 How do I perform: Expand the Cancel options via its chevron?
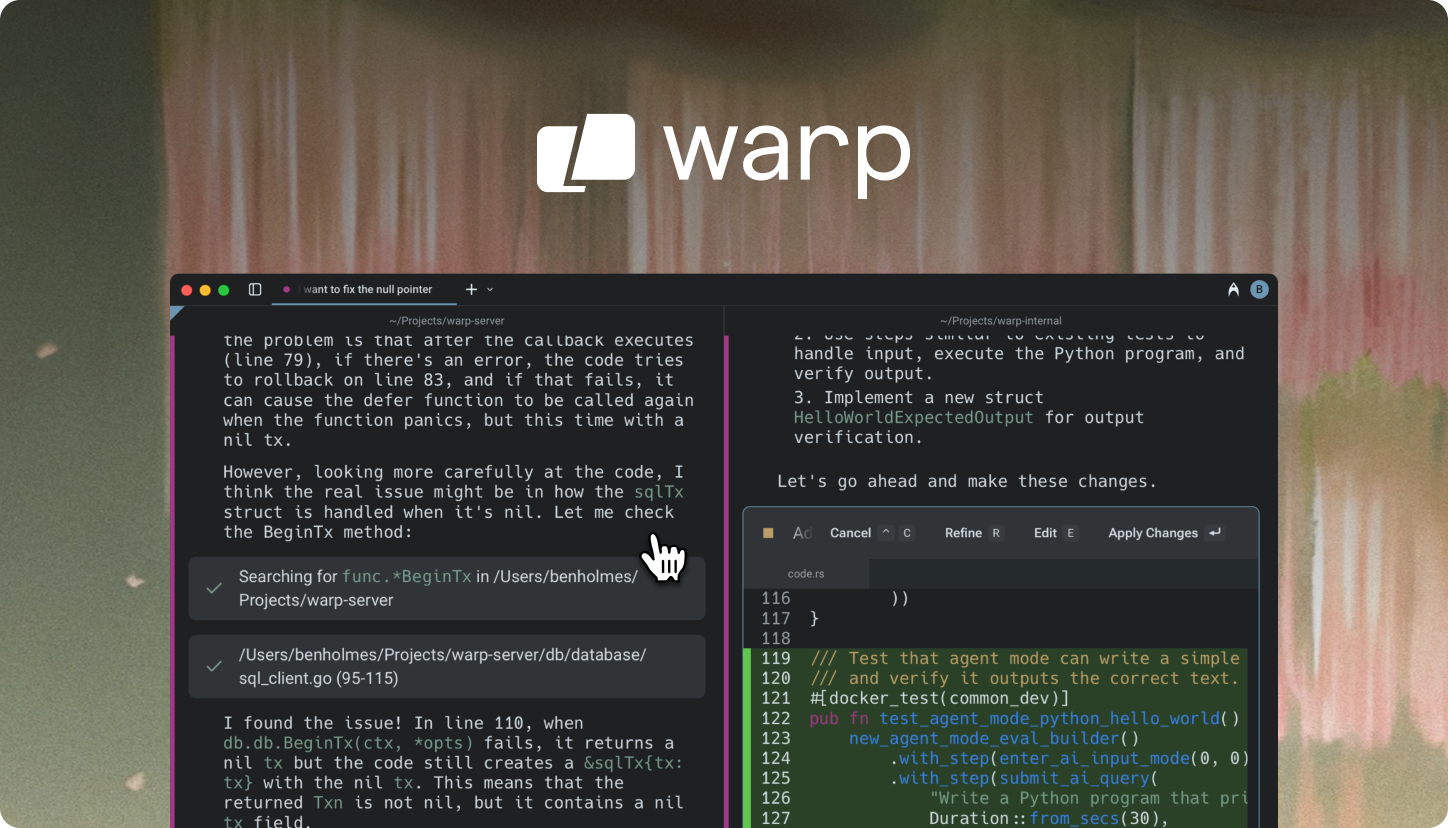[x=884, y=533]
